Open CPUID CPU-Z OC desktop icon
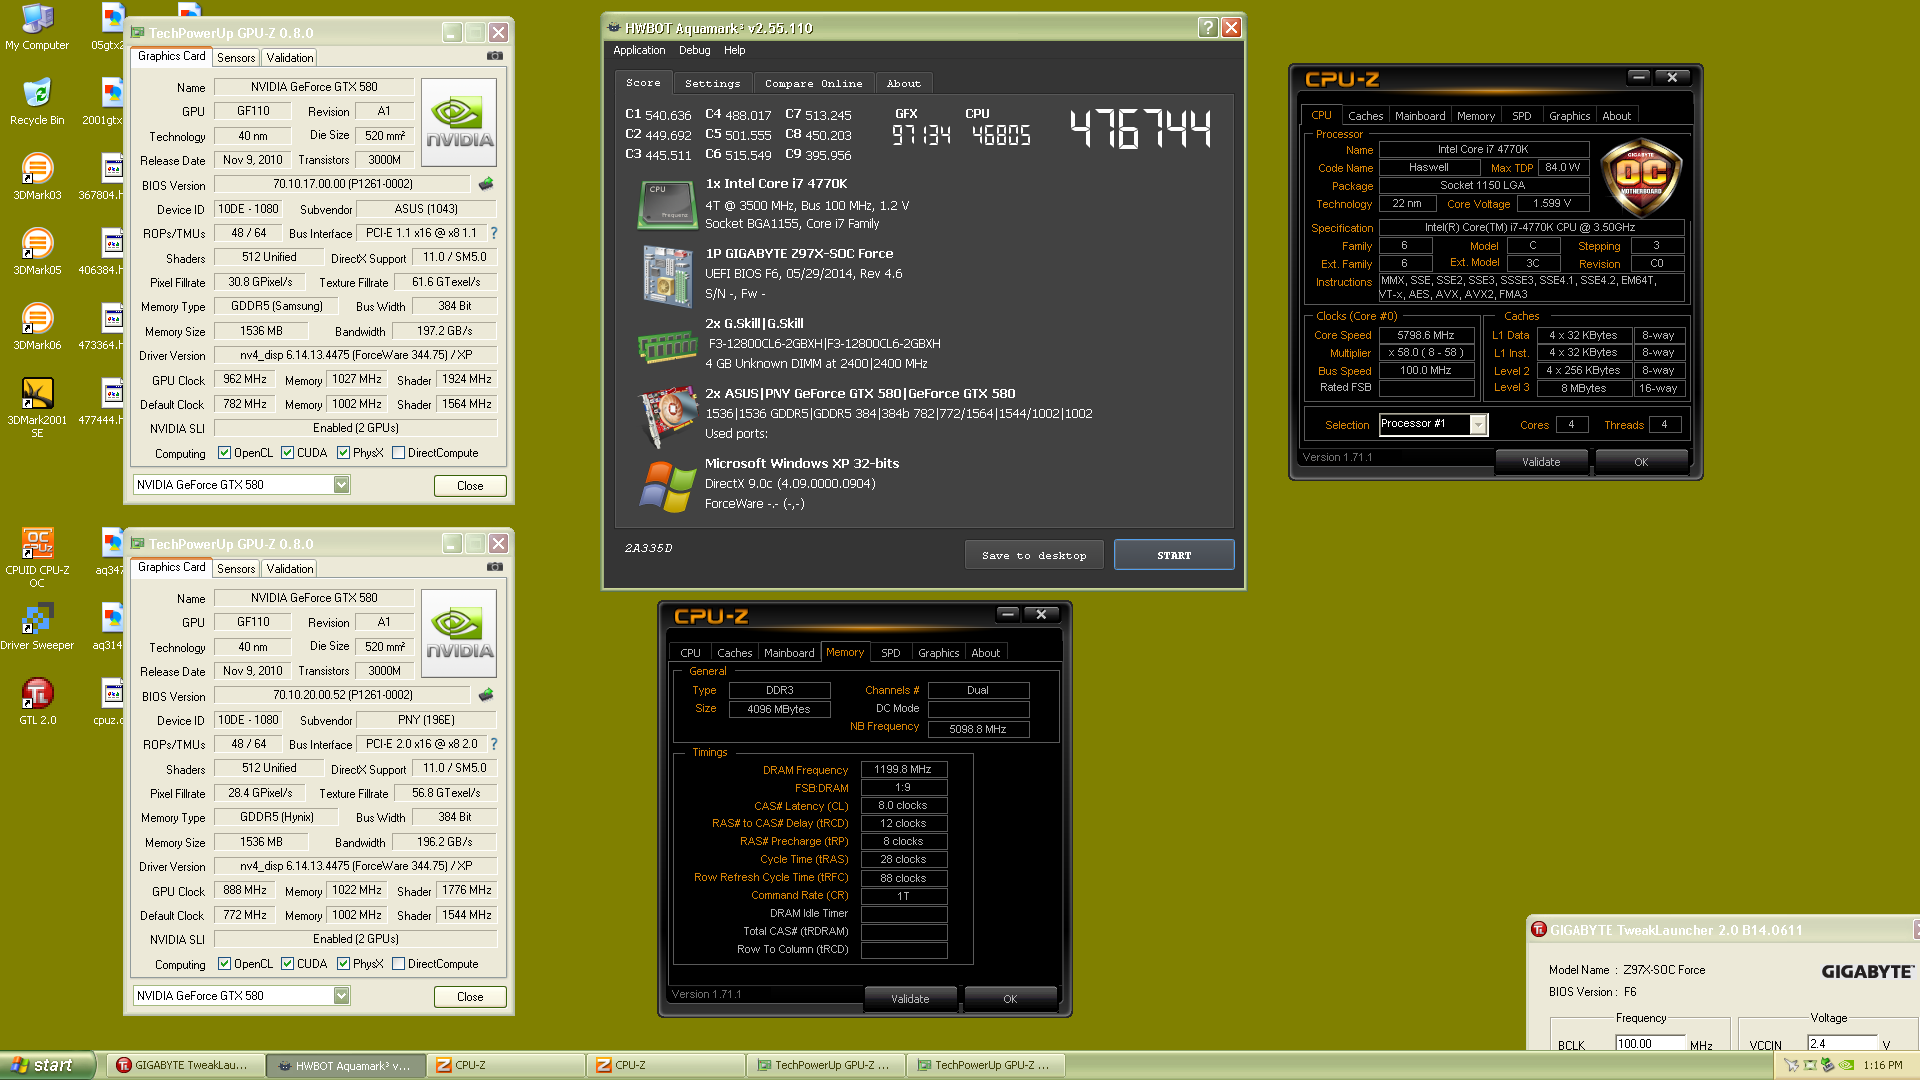This screenshot has width=1920, height=1080. click(x=37, y=558)
